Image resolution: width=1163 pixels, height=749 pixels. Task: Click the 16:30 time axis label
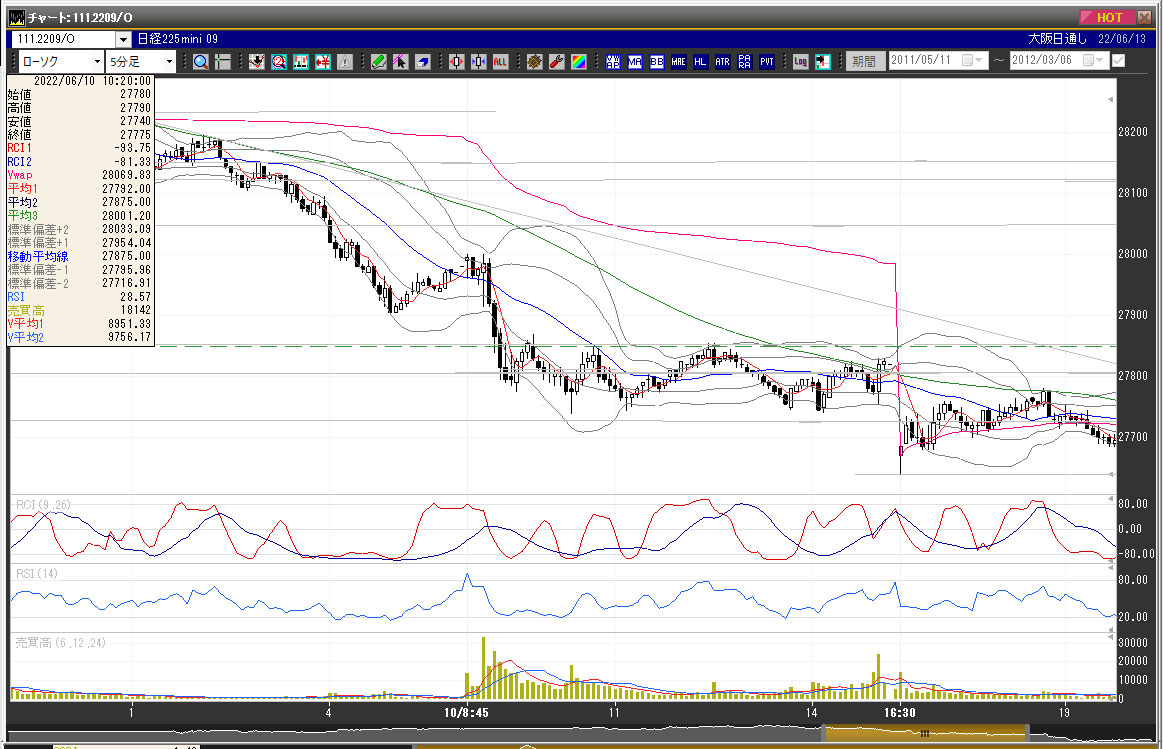(x=900, y=713)
